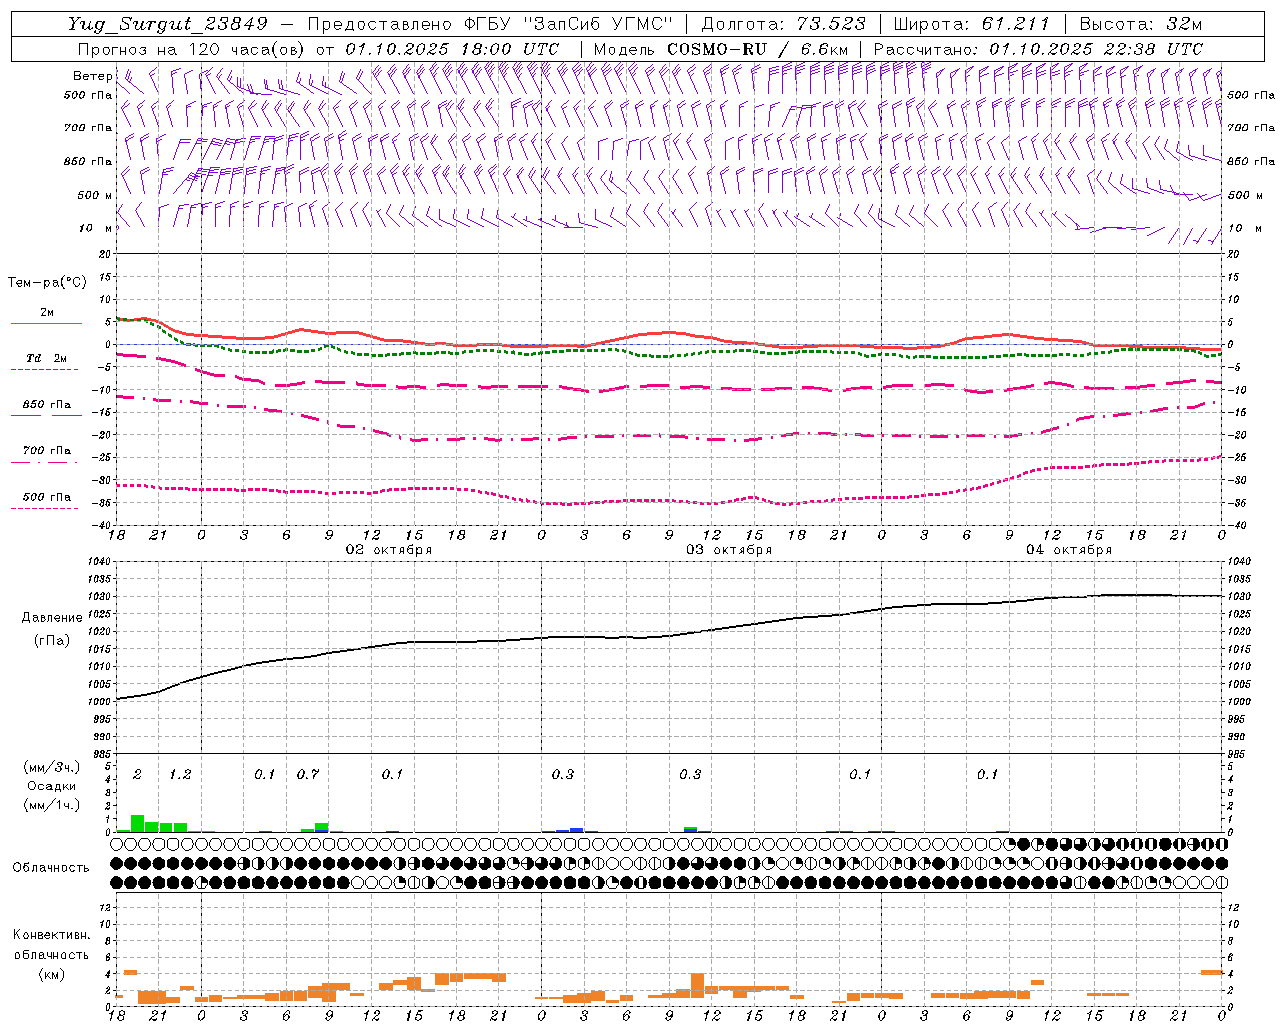Viewport: 1280px width, 1024px height.
Task: Click the Высота: 32м header field
Action: point(1140,24)
